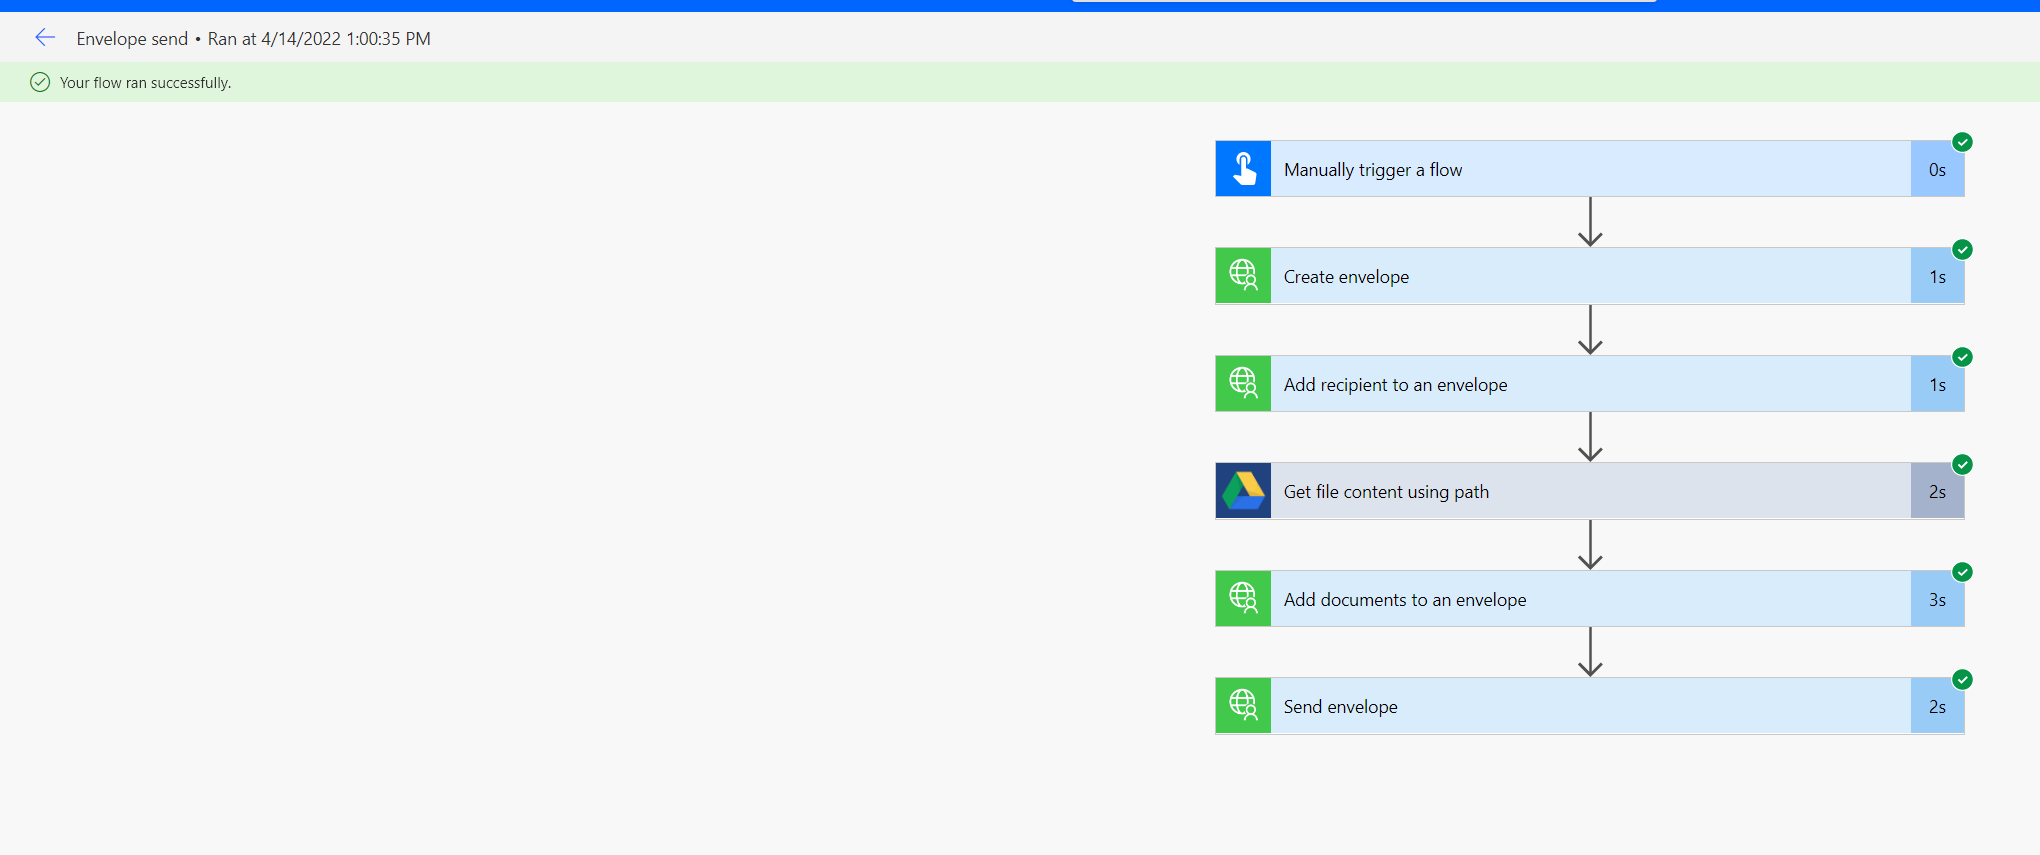Expand the Send envelope step
This screenshot has width=2040, height=855.
[1590, 706]
